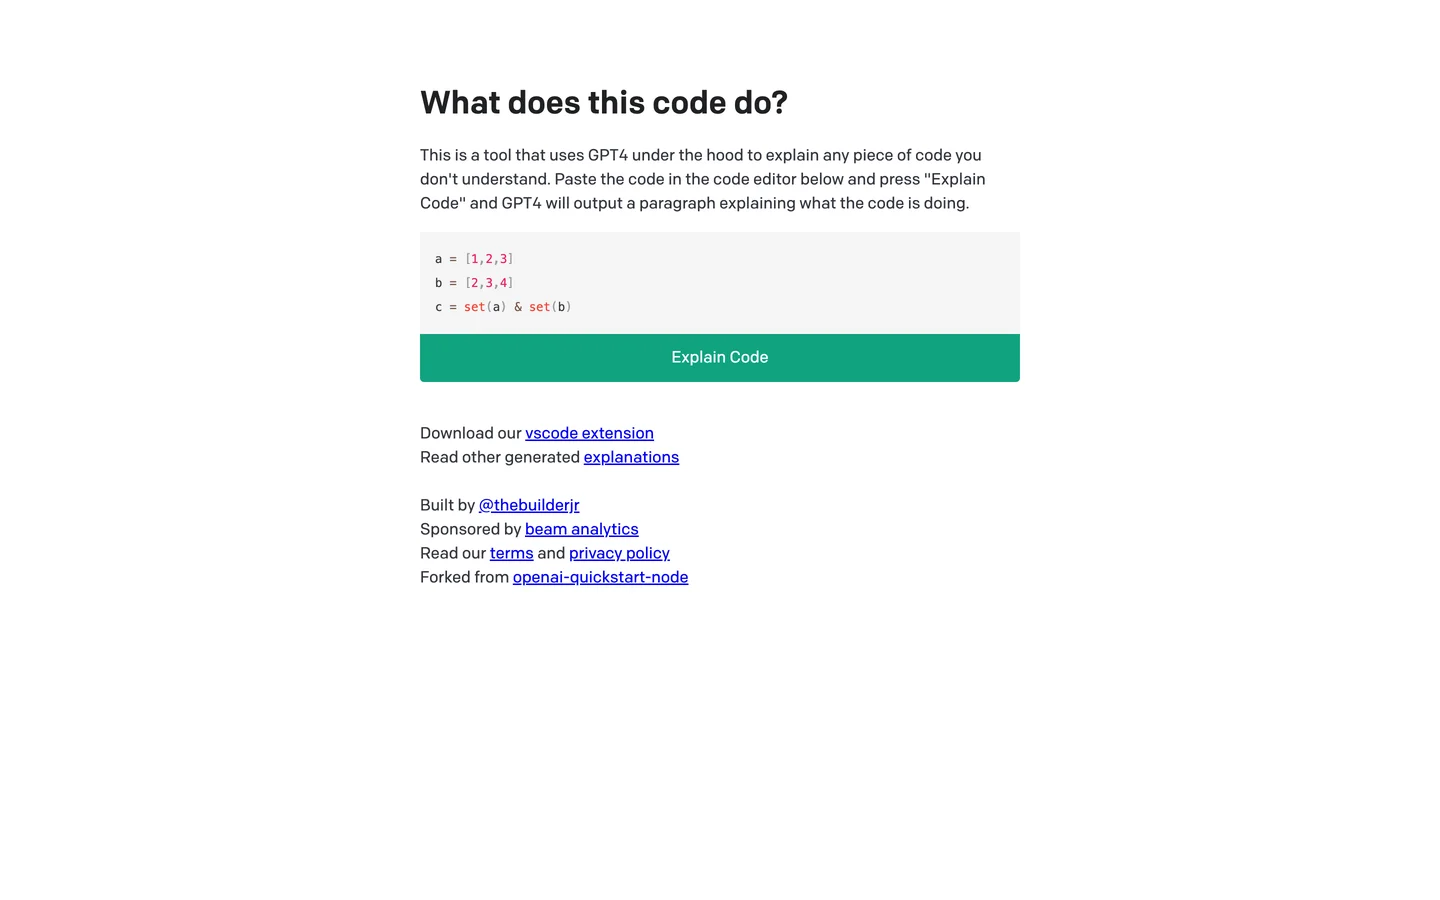Read the terms link
Viewport: 1440px width, 900px height.
pyautogui.click(x=511, y=553)
